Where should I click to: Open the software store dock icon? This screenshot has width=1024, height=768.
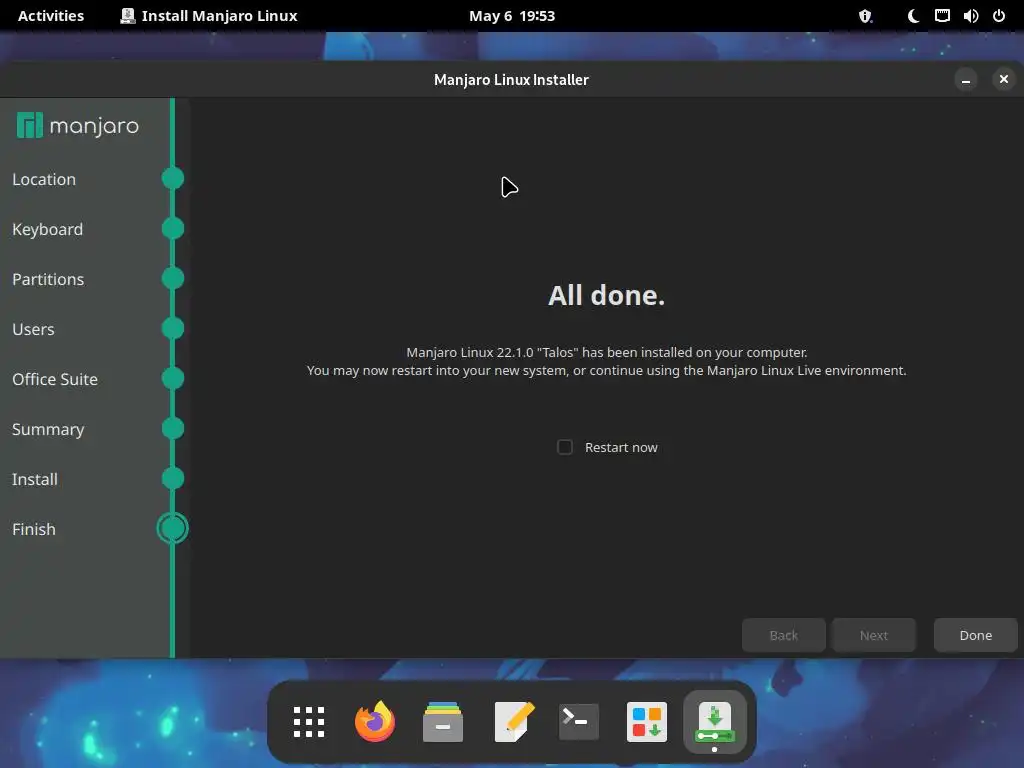647,722
